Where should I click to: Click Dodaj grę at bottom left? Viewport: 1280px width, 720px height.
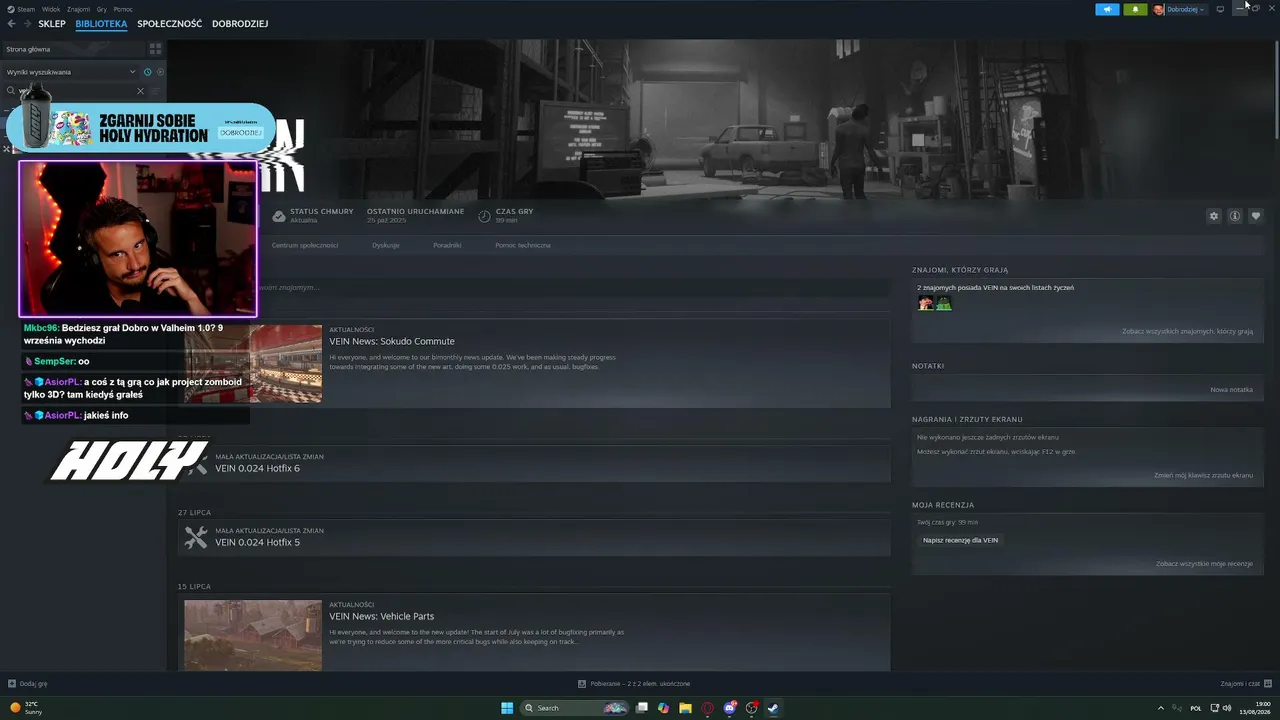tap(28, 684)
